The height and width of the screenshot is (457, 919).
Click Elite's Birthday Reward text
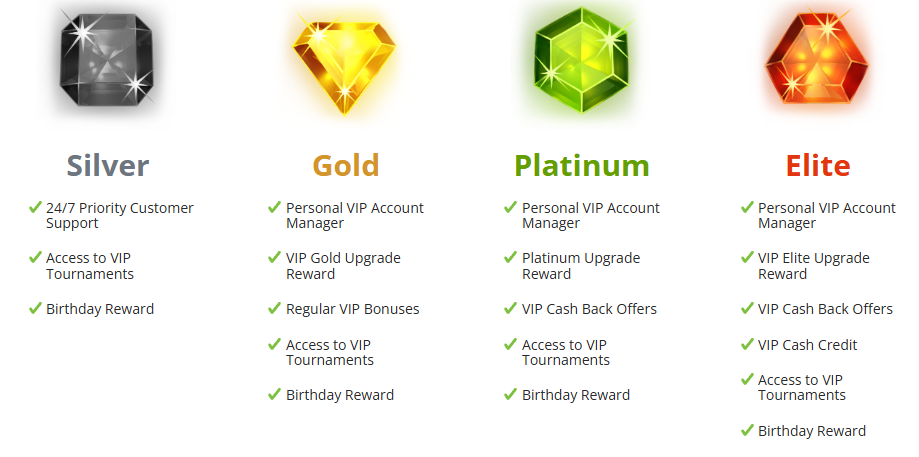pos(812,431)
